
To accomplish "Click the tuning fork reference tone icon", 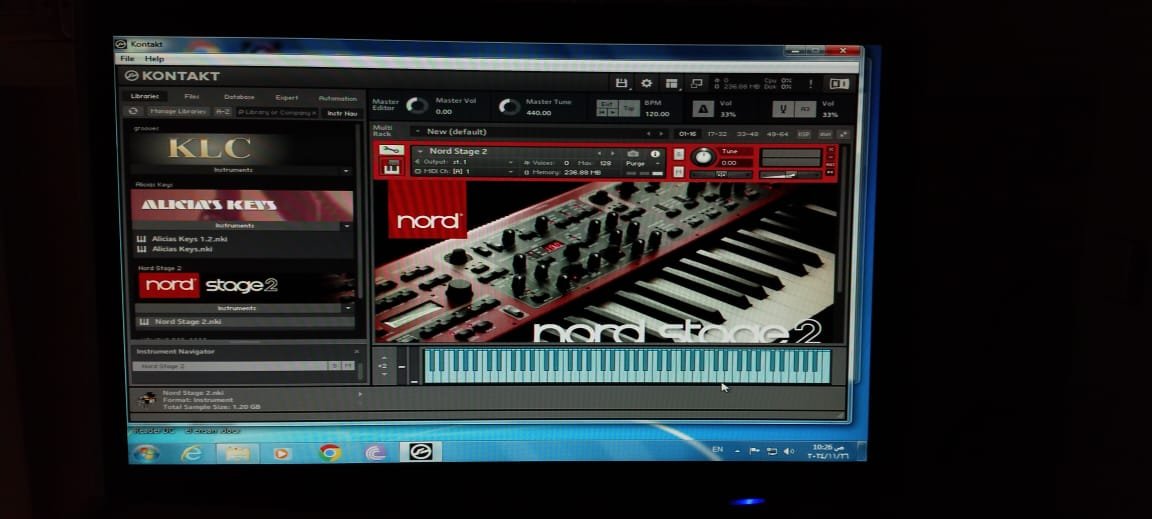I will (783, 109).
